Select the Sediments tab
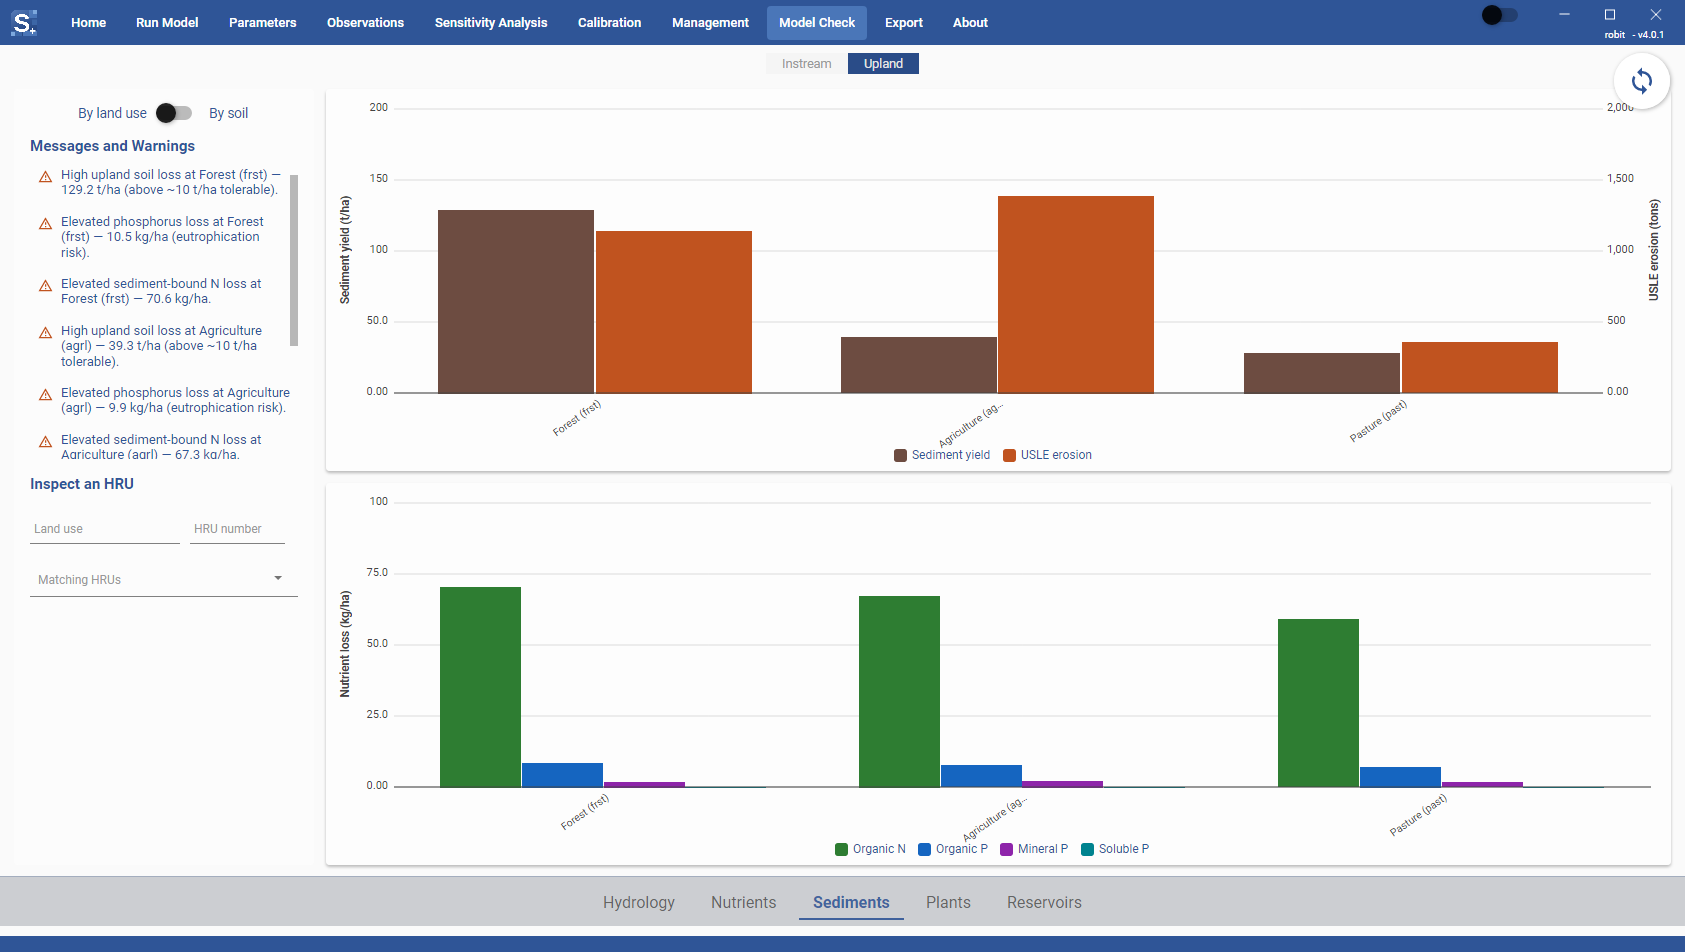1685x952 pixels. (851, 902)
